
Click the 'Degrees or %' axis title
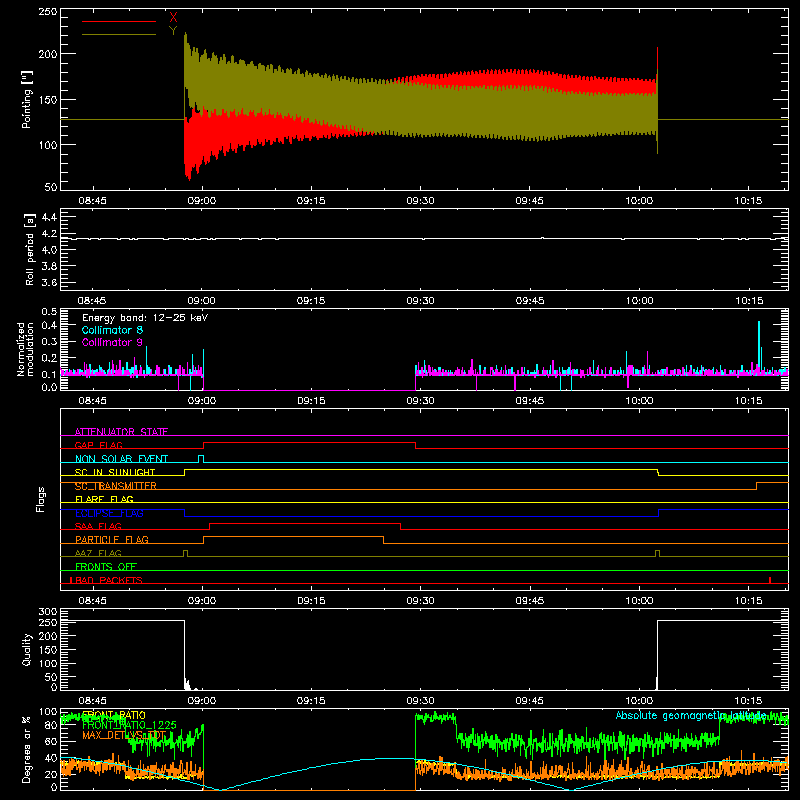(27, 750)
